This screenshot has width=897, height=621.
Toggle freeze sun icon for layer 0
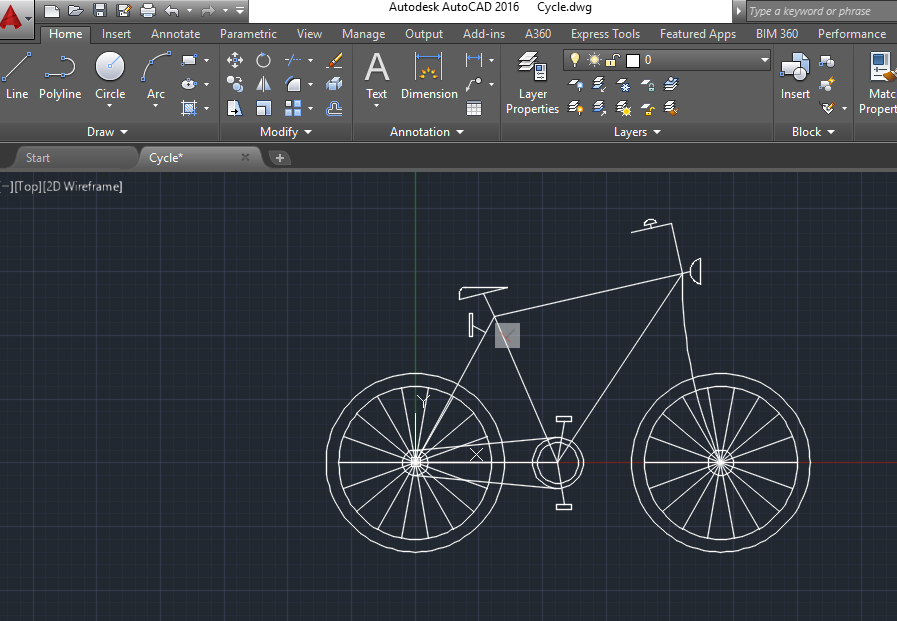tap(594, 59)
